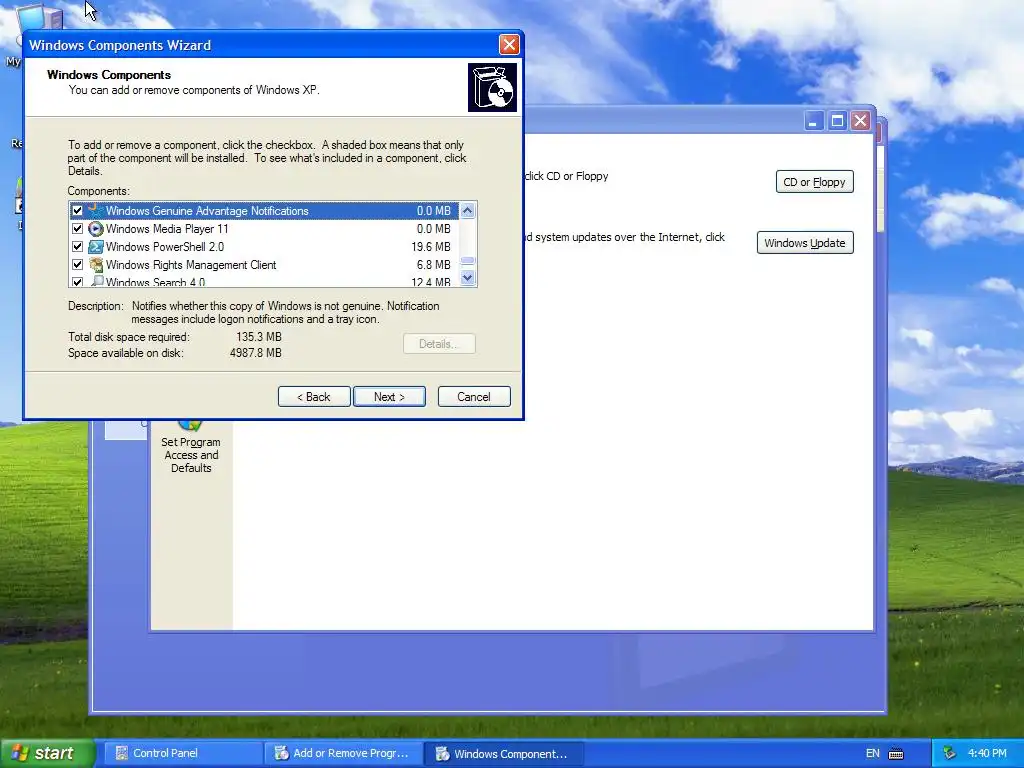
Task: Click Windows Components taskbar button
Action: [x=504, y=754]
